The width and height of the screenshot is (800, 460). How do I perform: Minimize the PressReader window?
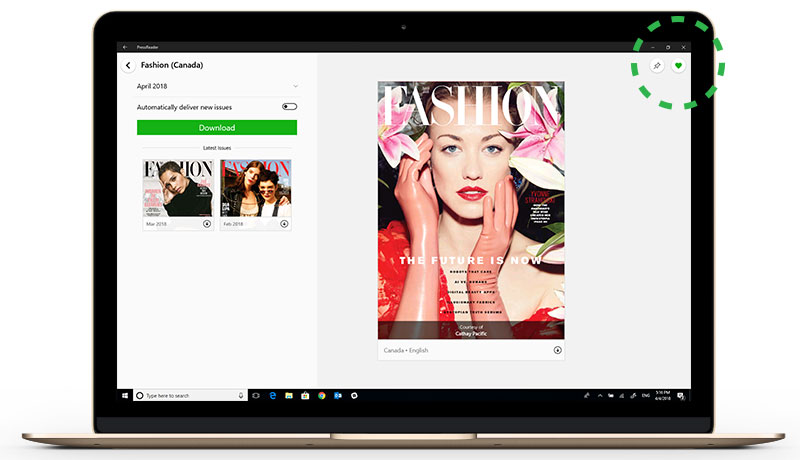click(653, 47)
